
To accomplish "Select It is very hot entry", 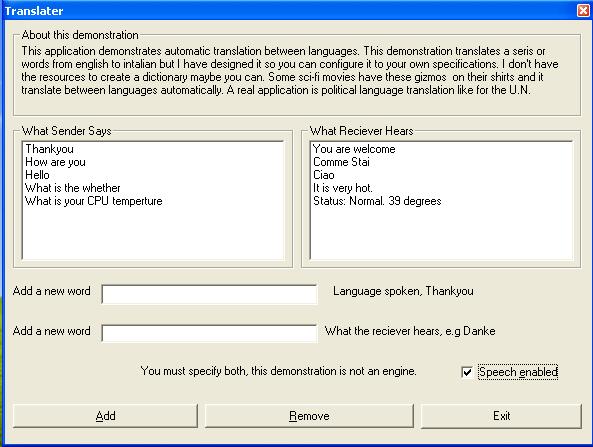I will point(343,188).
